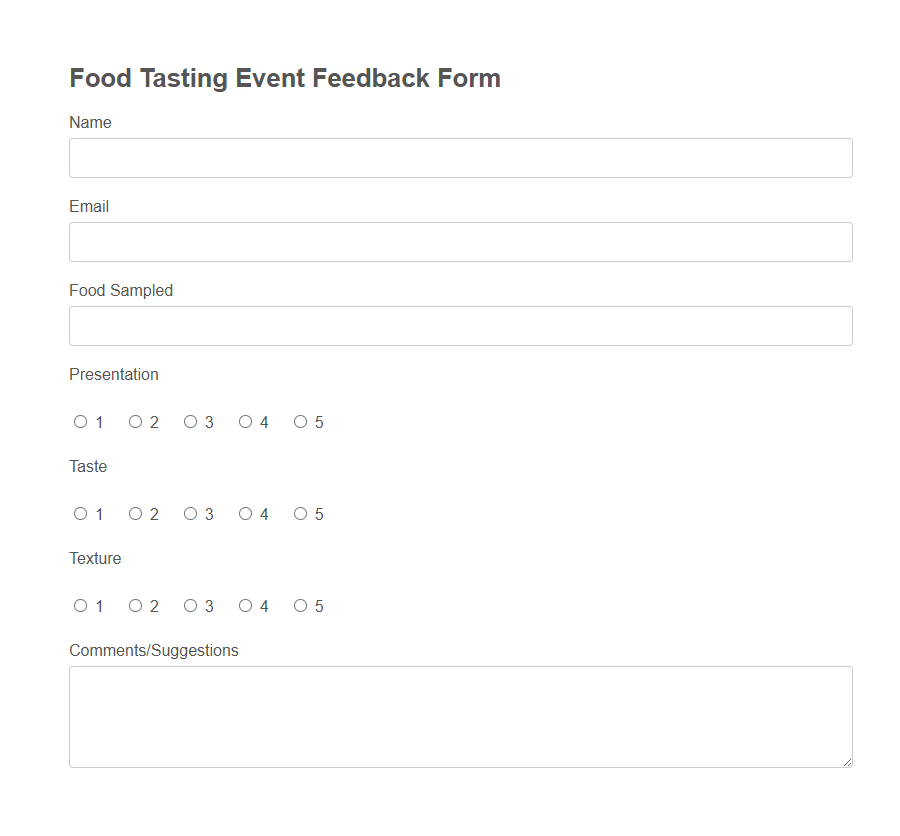Select rating 1 for Presentation
This screenshot has width=900, height=836.
[x=80, y=421]
